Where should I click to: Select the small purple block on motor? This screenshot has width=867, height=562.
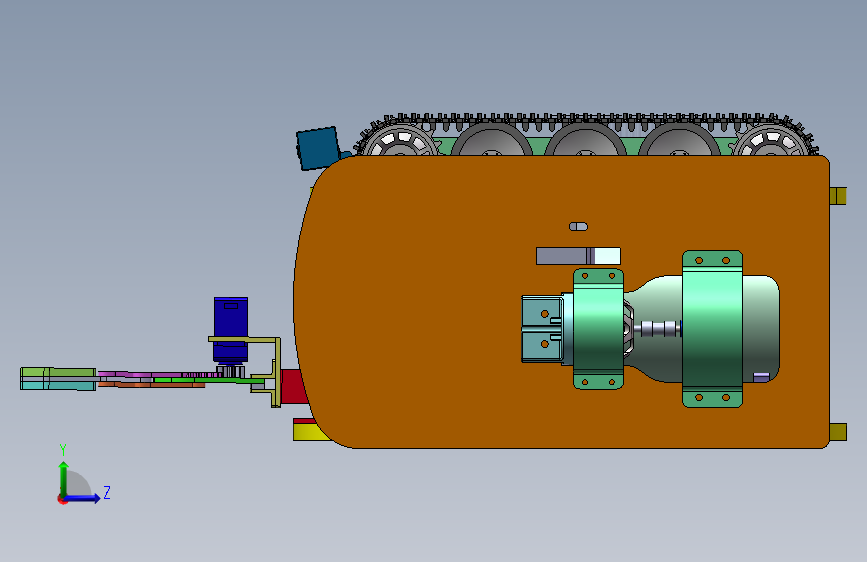[x=761, y=377]
